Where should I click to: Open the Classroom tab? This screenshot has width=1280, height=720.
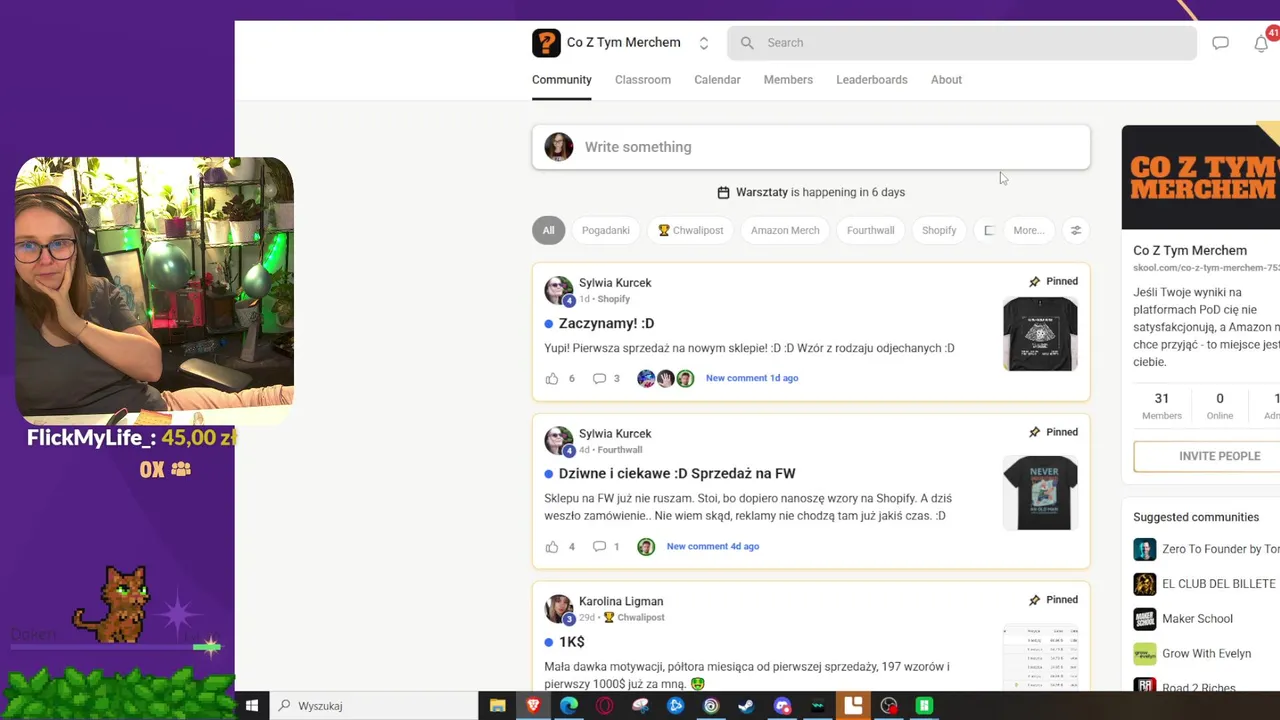[643, 80]
